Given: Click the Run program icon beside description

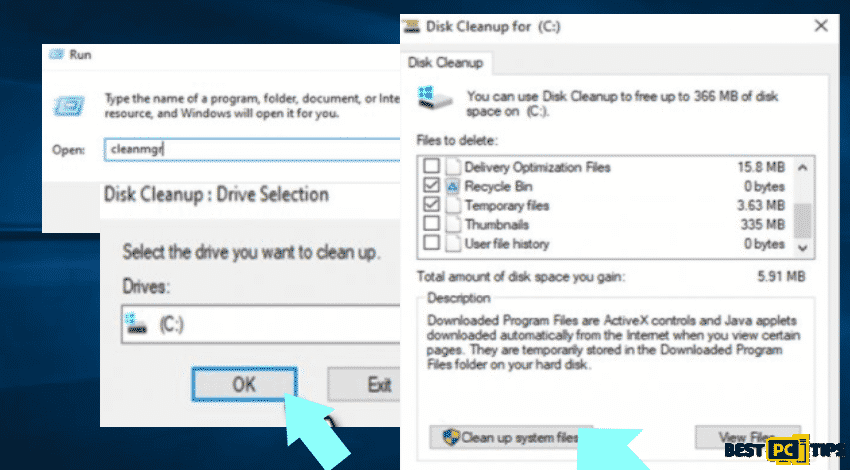Looking at the screenshot, I should 69,106.
